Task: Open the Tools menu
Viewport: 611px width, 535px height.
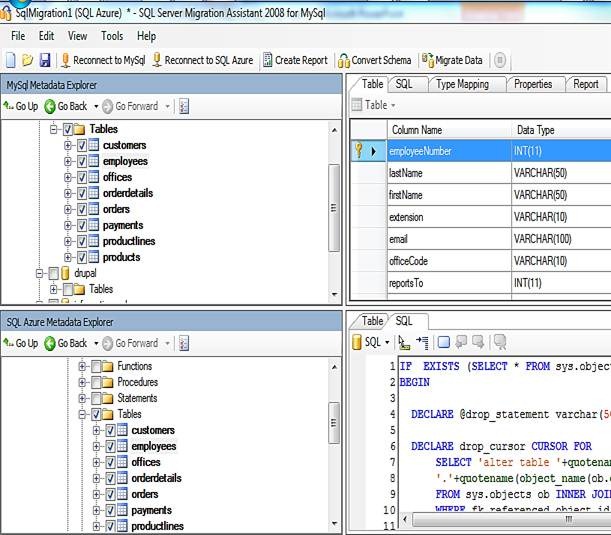Action: pyautogui.click(x=112, y=36)
